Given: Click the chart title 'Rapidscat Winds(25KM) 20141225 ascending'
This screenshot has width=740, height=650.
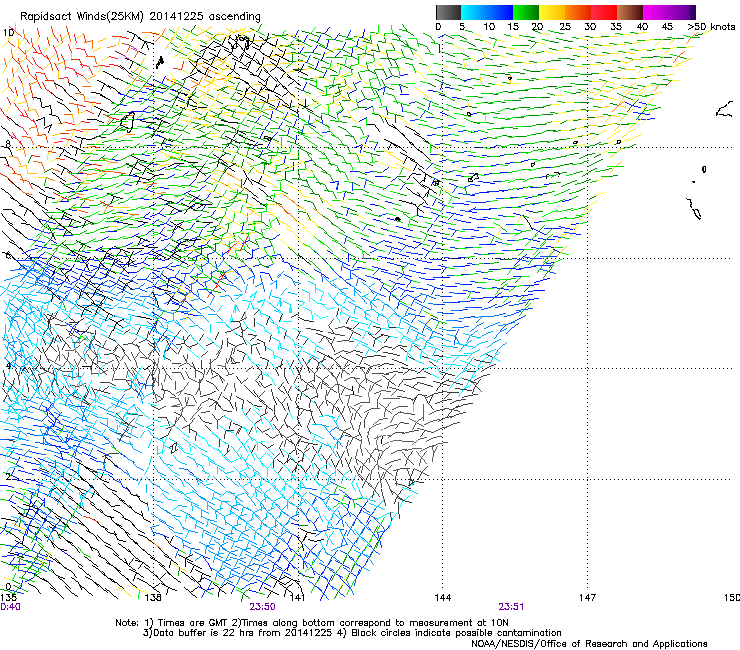Looking at the screenshot, I should pos(140,17).
